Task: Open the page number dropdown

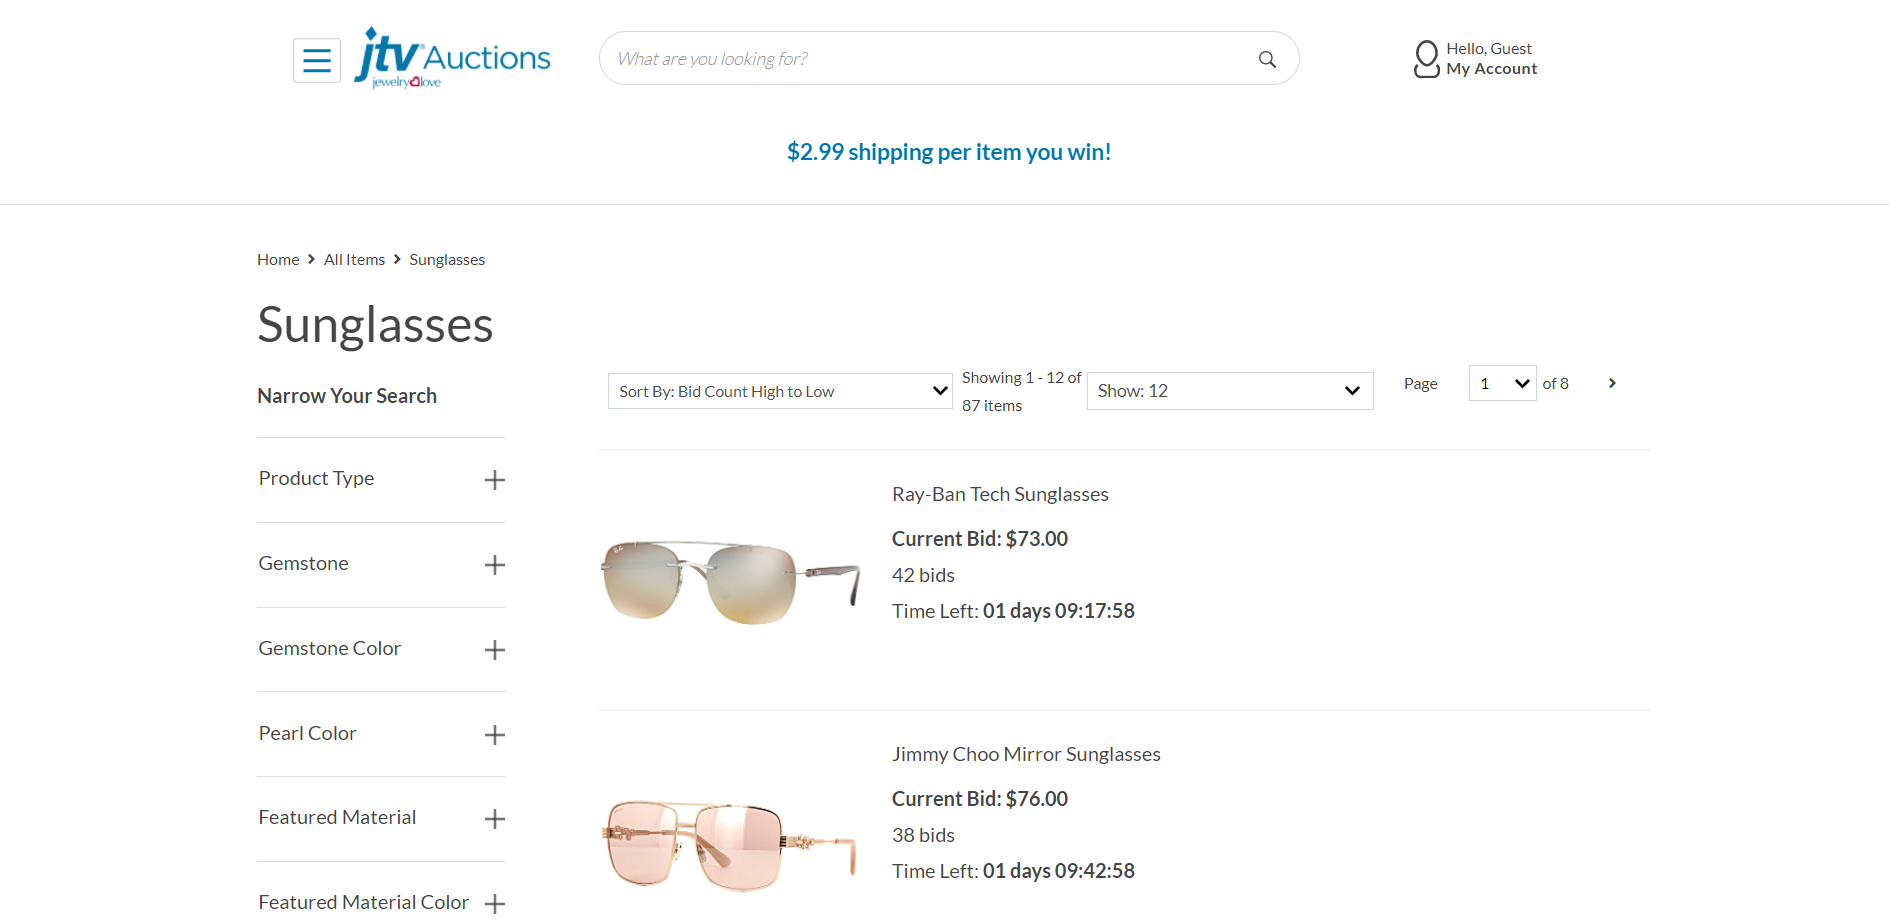Action: pos(1502,383)
